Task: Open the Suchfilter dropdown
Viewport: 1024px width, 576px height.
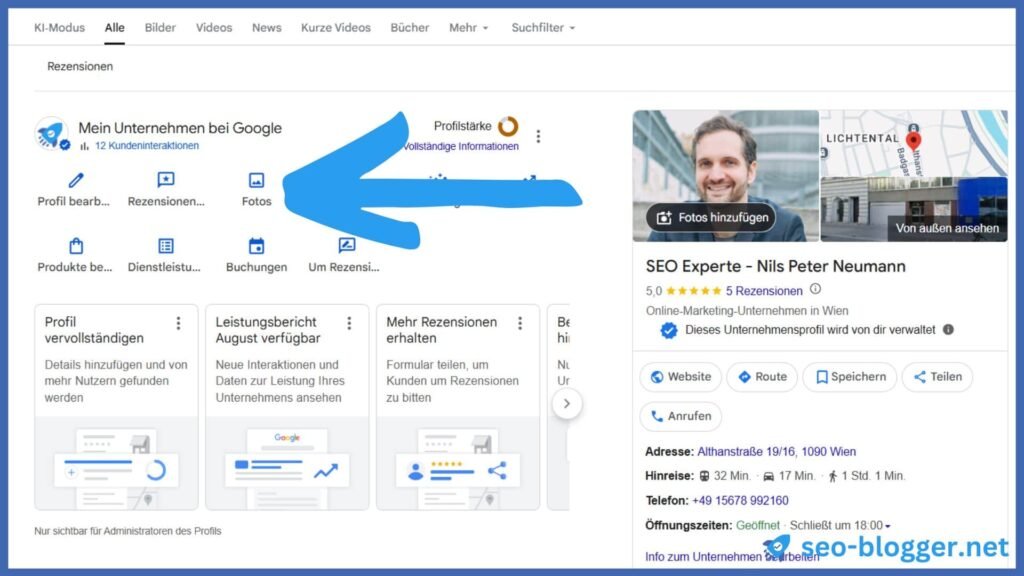Action: tap(543, 27)
